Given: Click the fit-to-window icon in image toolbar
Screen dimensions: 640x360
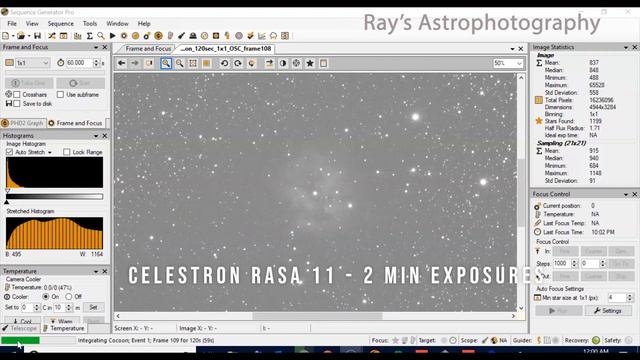Looking at the screenshot, I should tap(193, 63).
